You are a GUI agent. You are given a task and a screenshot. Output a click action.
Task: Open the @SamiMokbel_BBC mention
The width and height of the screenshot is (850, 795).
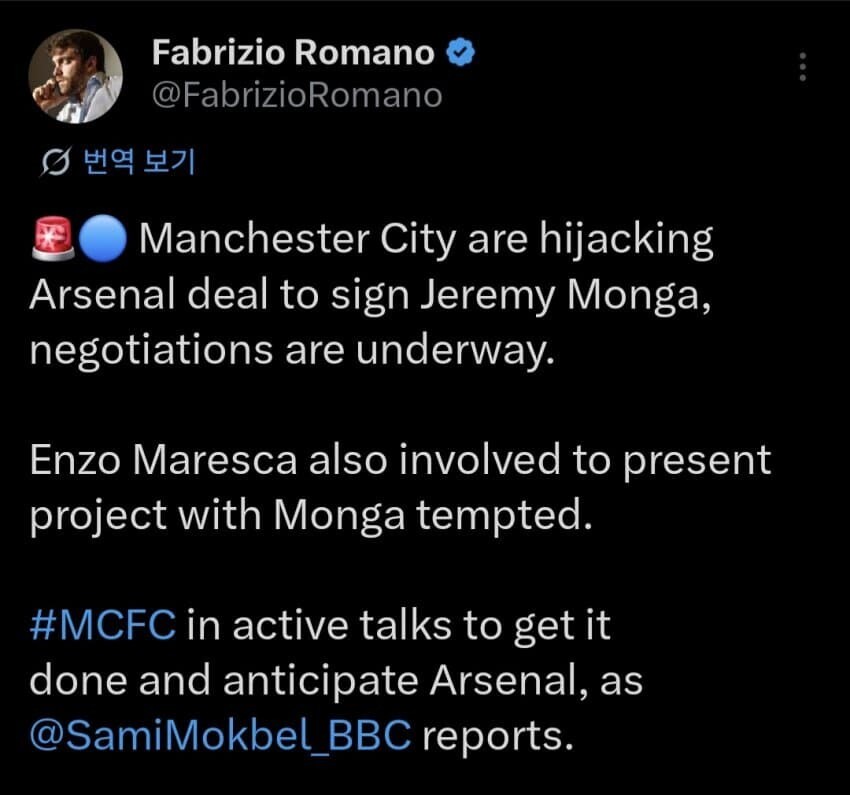(221, 735)
